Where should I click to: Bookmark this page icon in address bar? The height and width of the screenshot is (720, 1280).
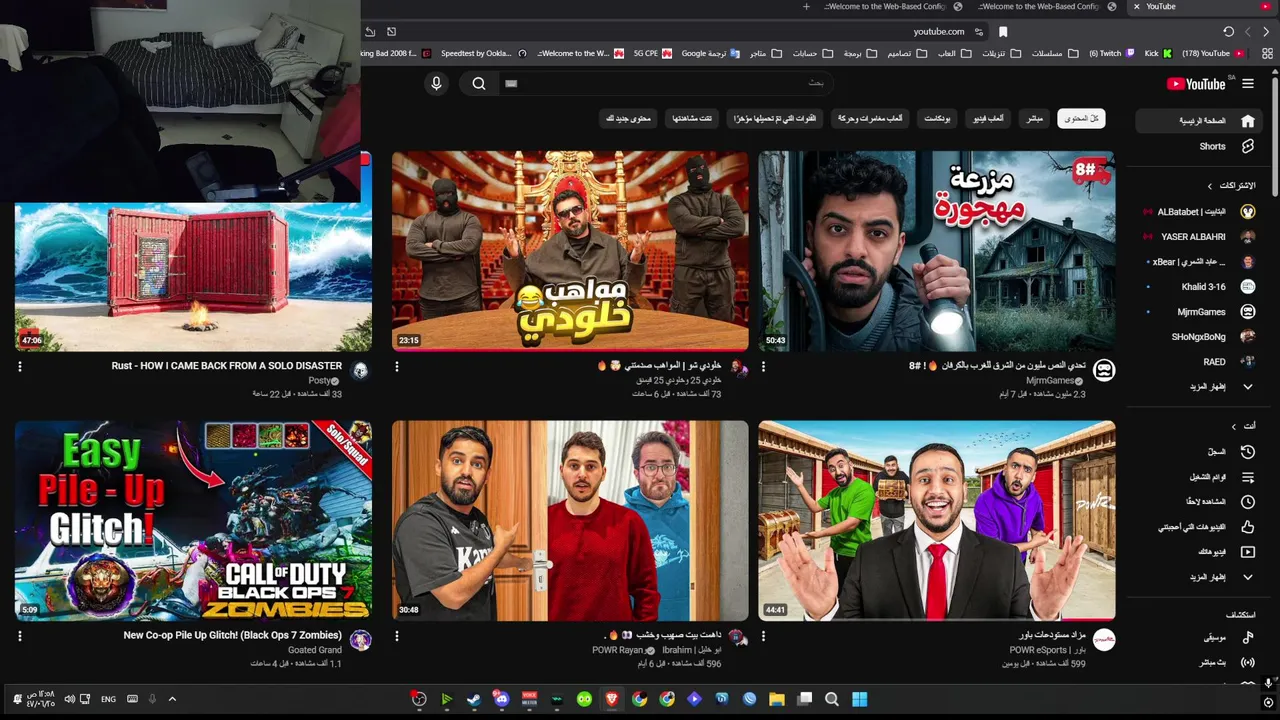1003,32
